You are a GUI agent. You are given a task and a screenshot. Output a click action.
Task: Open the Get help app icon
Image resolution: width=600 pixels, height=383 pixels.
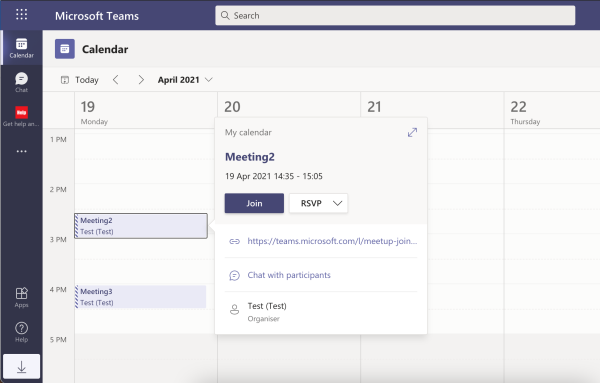[x=21, y=116]
